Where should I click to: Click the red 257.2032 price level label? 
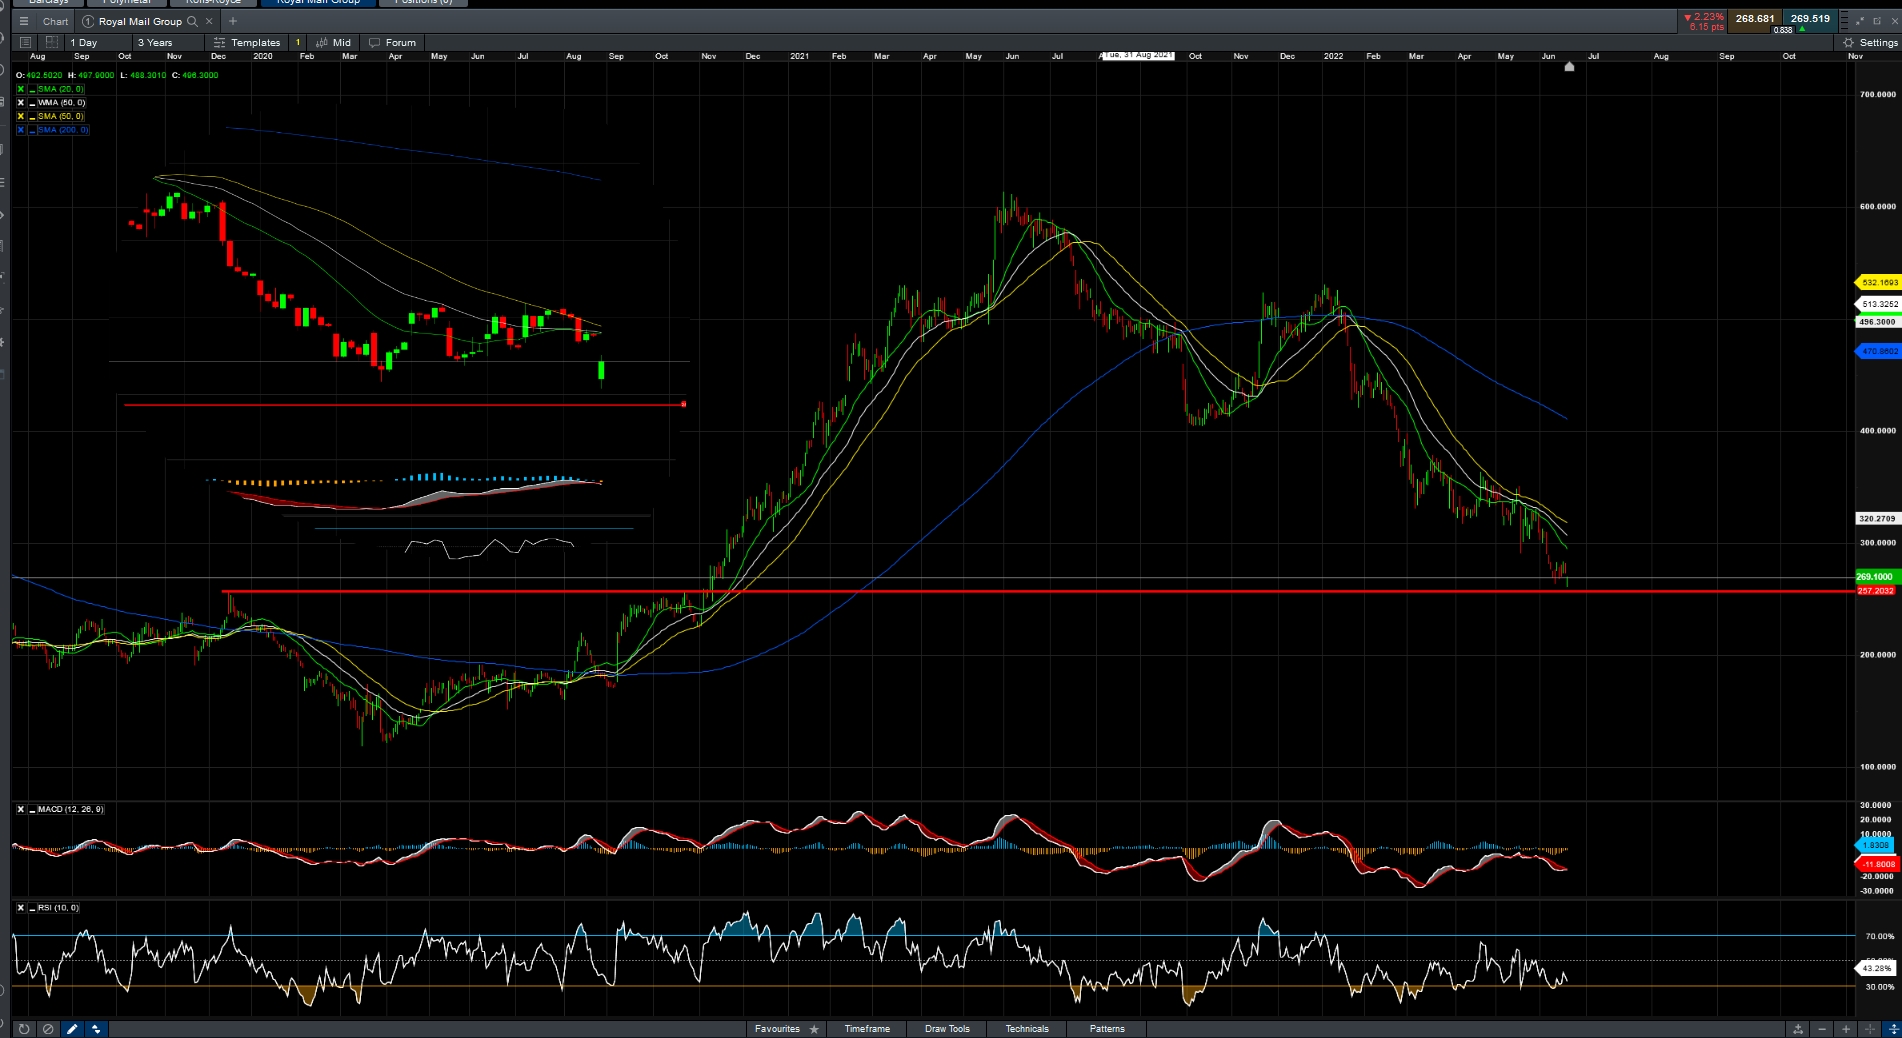tap(1876, 591)
